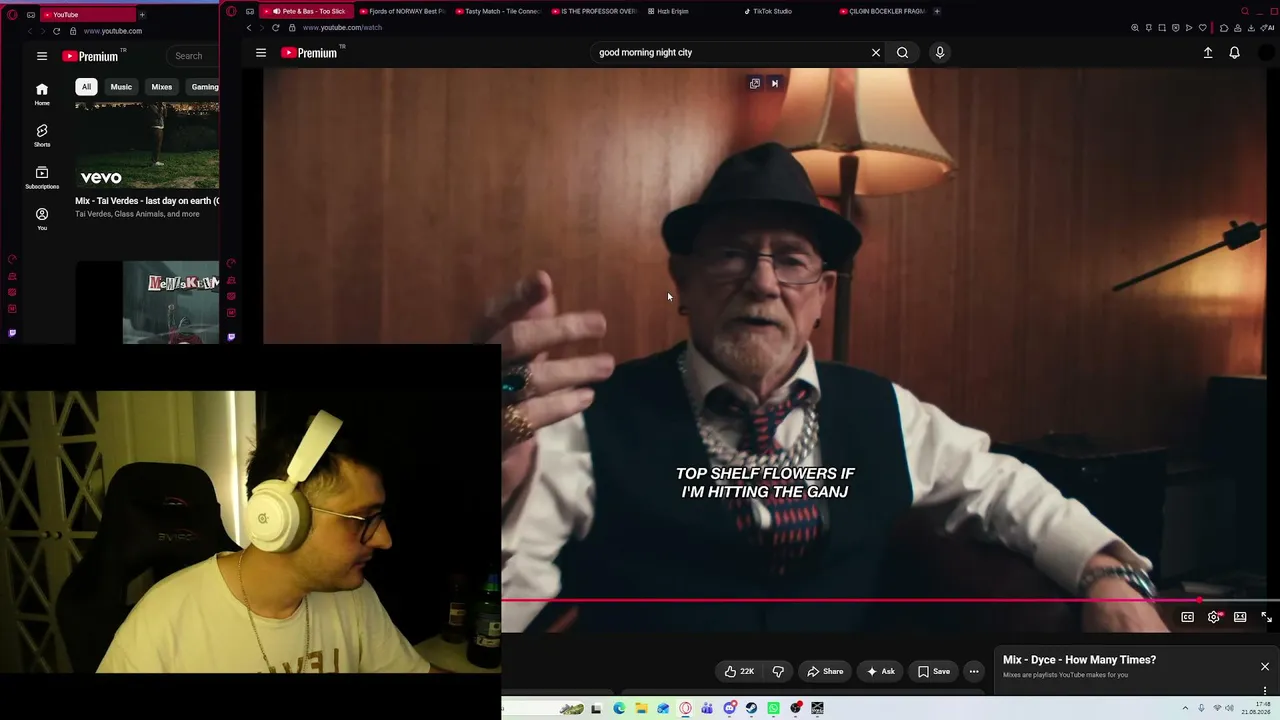Open File Explorer from the taskbar

[641, 708]
